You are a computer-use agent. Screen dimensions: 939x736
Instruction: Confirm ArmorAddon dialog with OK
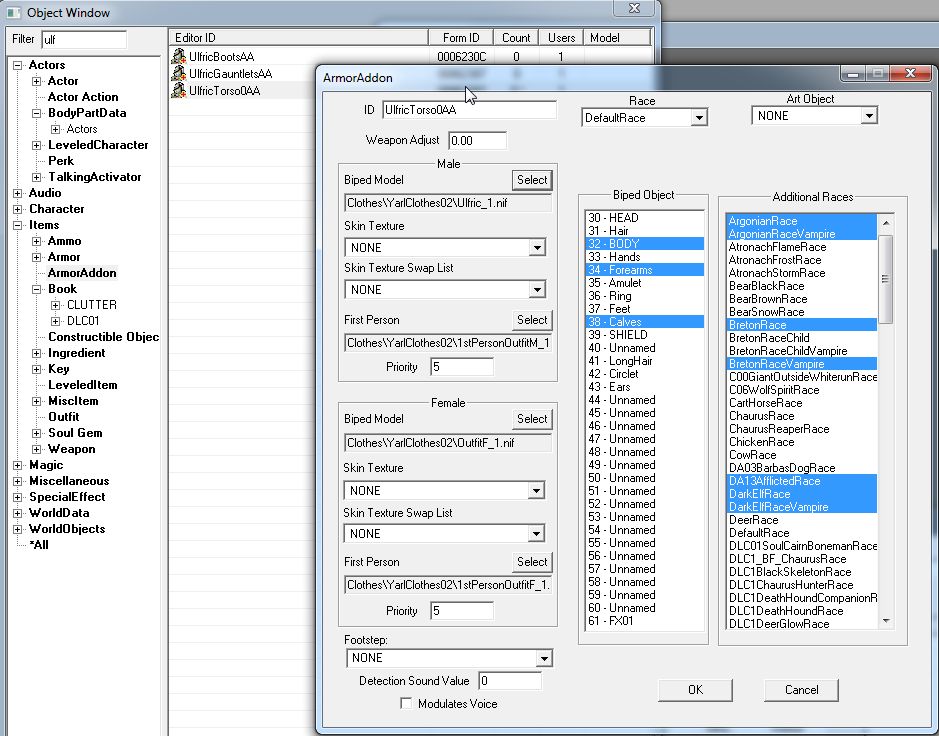pyautogui.click(x=695, y=689)
